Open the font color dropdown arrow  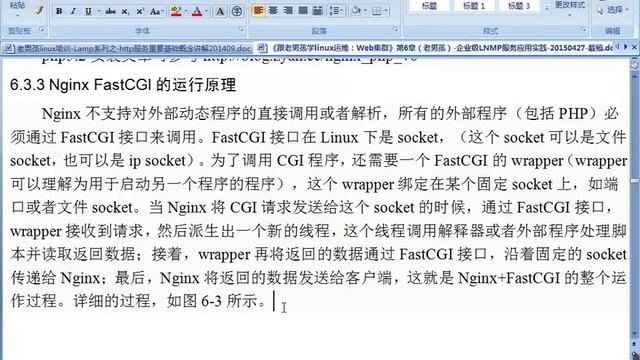coord(207,11)
